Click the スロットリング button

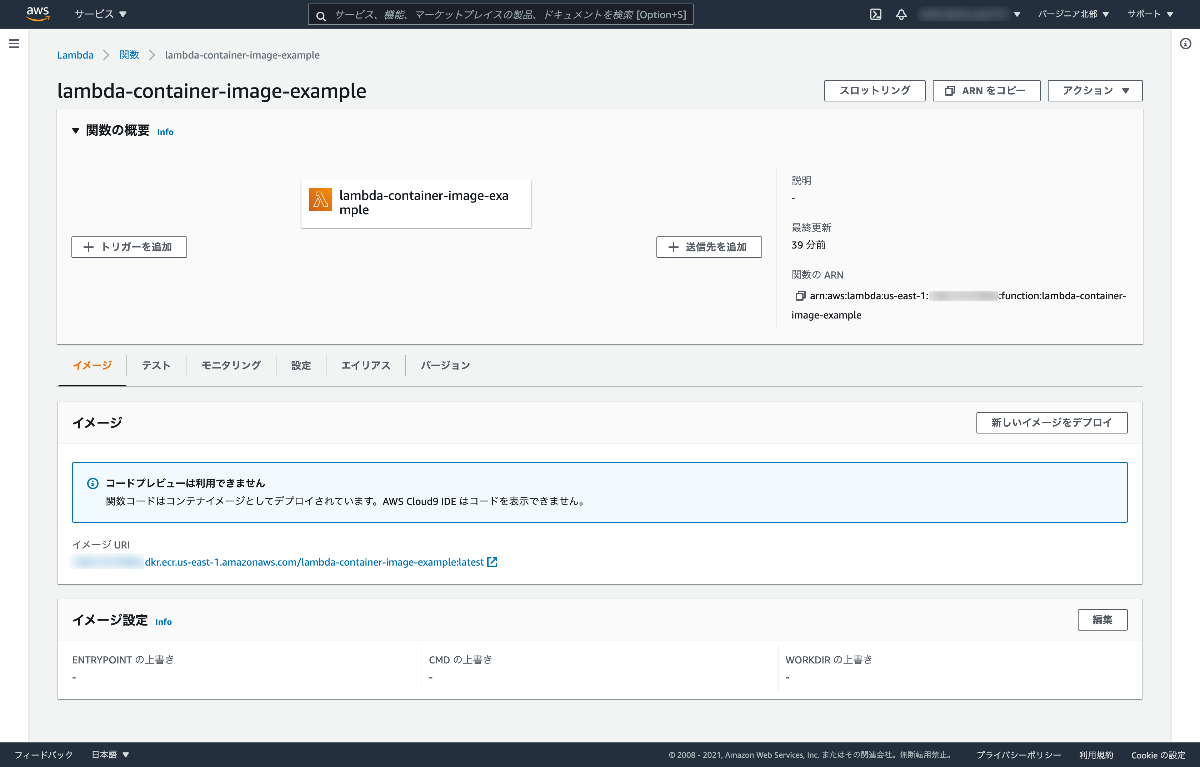coord(875,90)
